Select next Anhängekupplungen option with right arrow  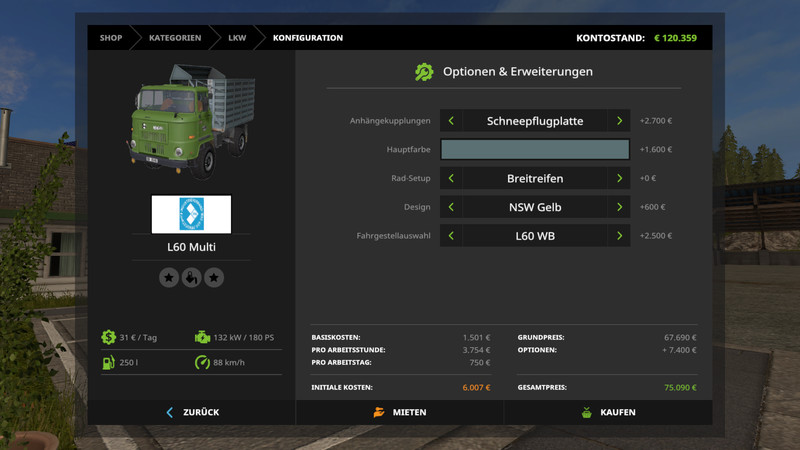tap(619, 121)
